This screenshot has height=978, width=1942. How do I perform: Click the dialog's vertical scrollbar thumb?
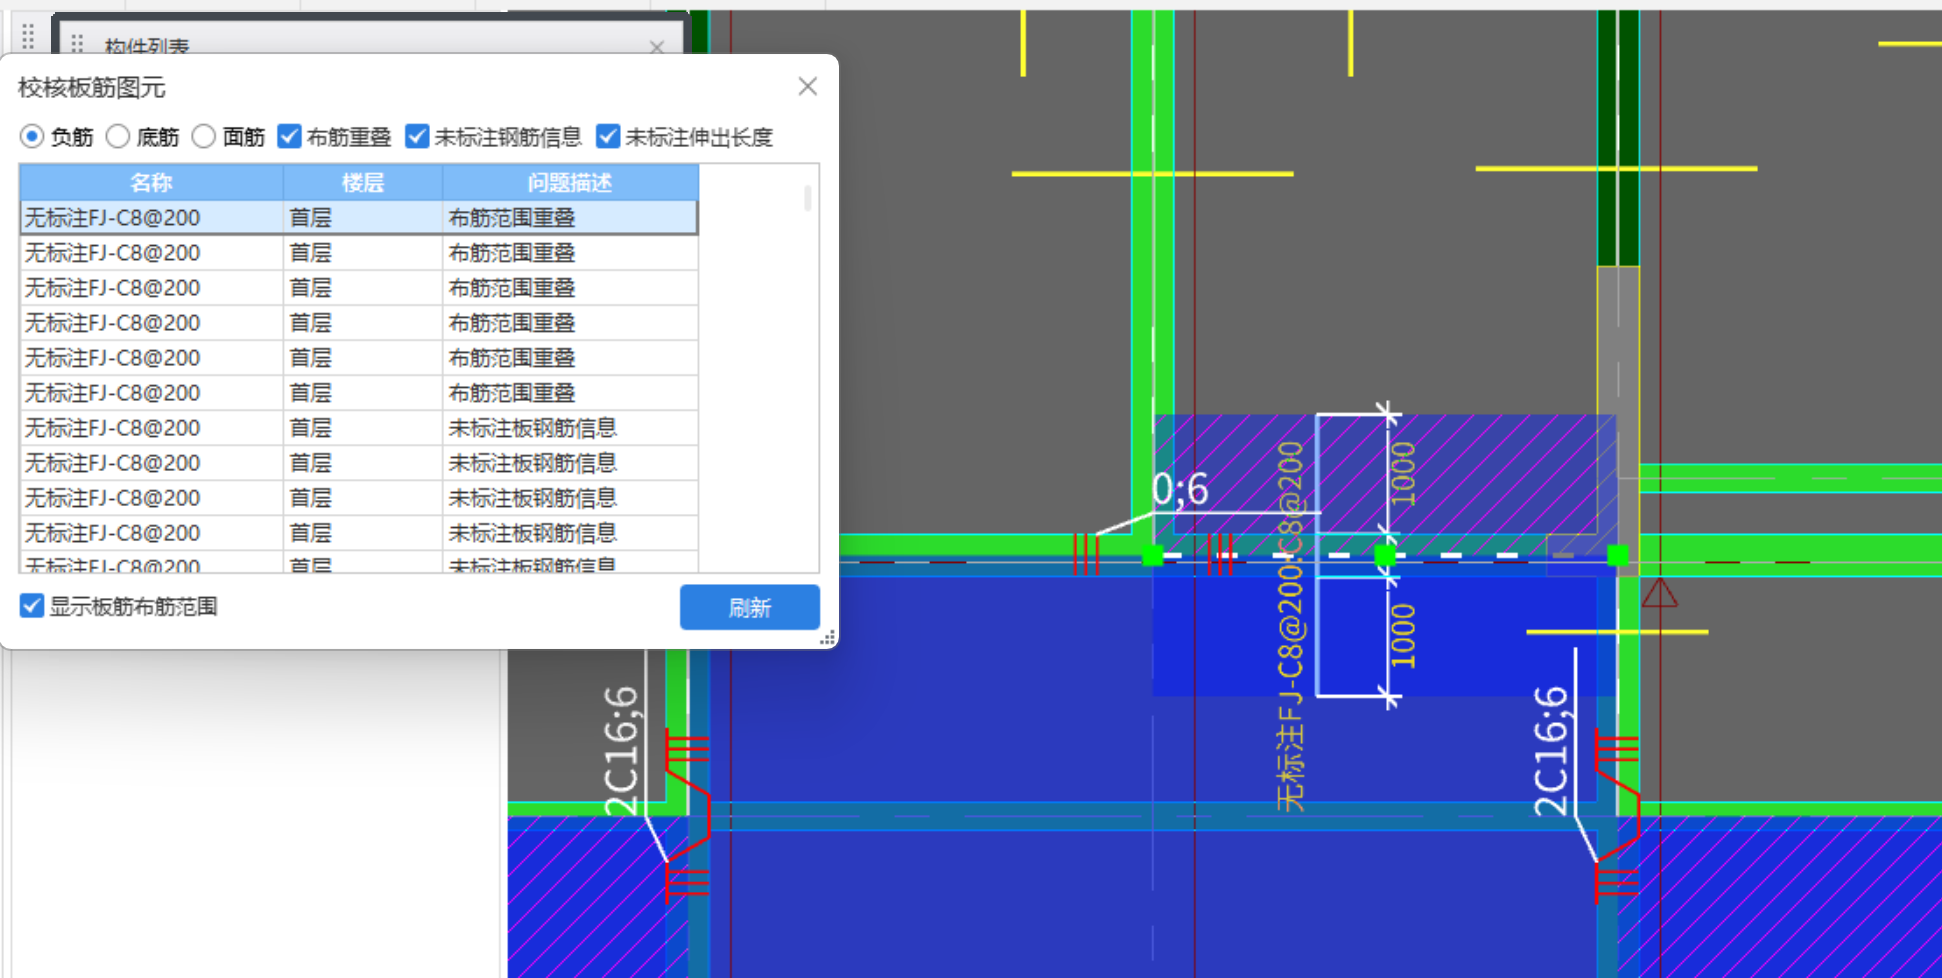coord(808,197)
